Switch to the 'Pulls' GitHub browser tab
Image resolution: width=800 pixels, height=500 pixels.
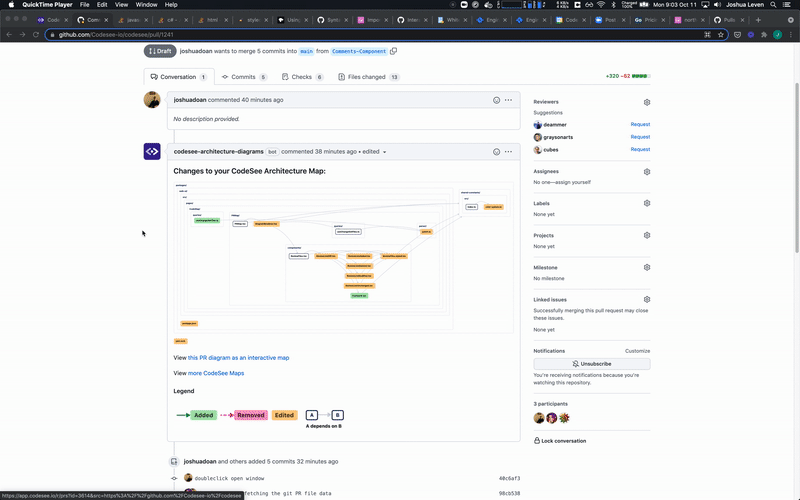pyautogui.click(x=729, y=20)
